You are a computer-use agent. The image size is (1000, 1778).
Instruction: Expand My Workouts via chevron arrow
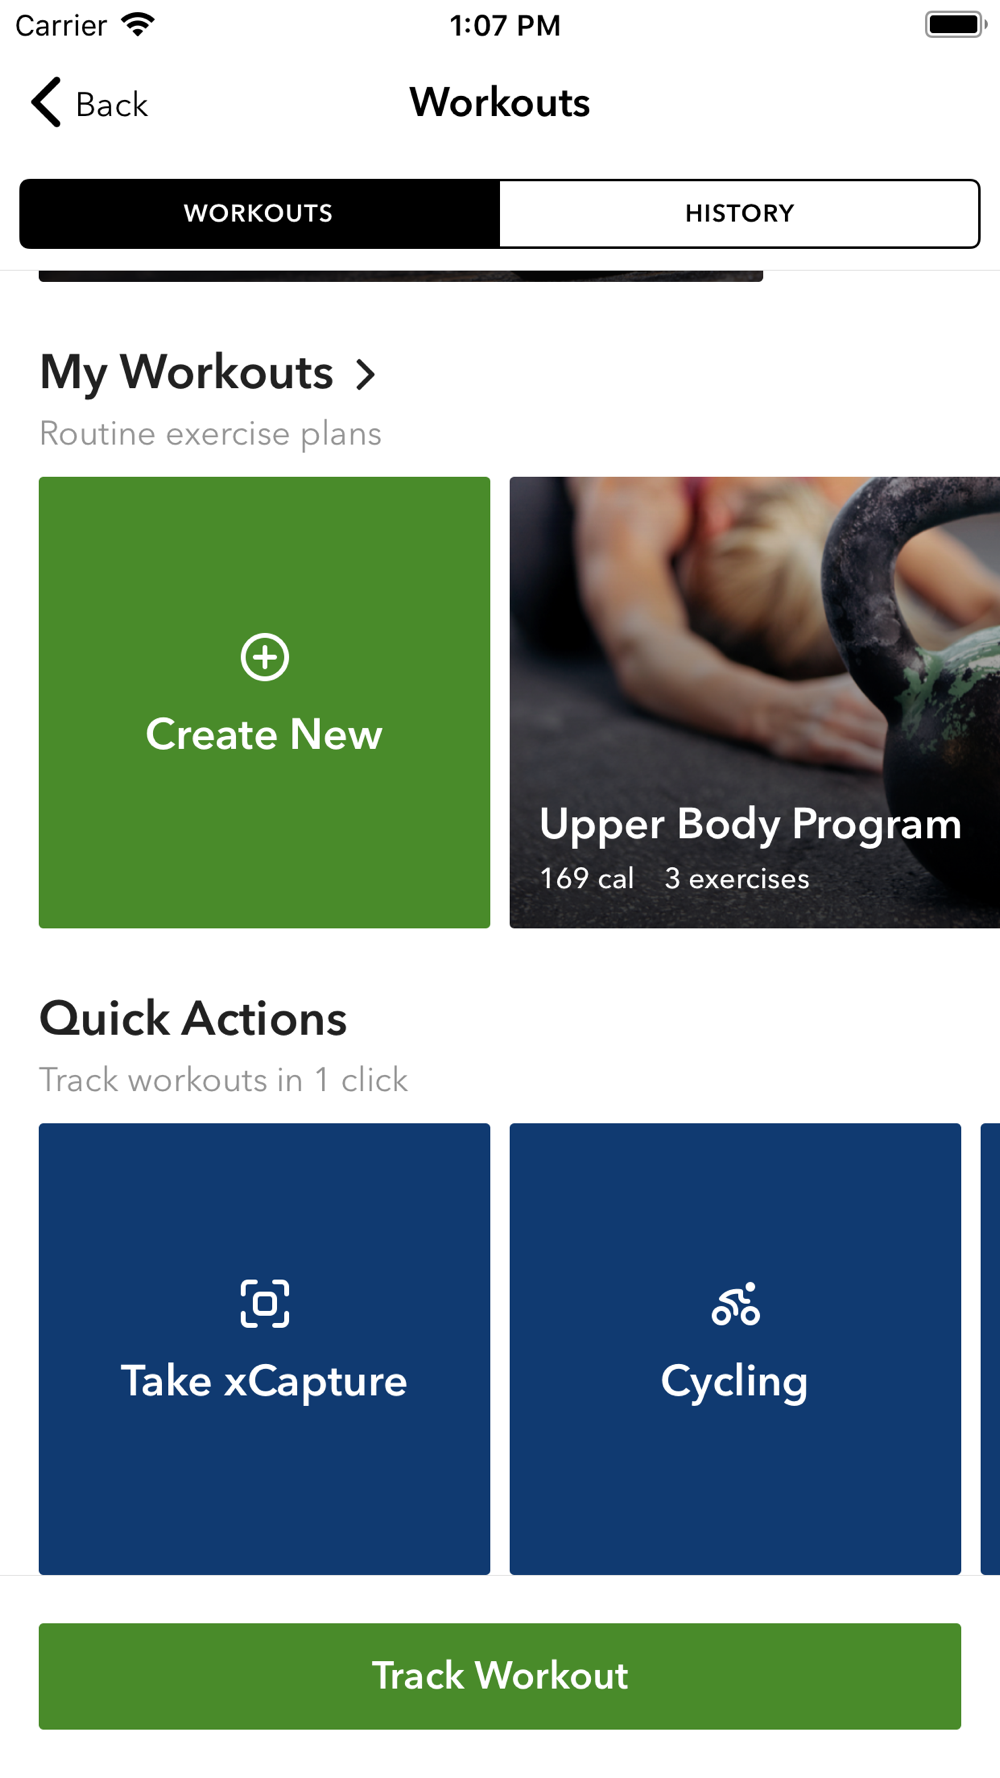coord(366,374)
